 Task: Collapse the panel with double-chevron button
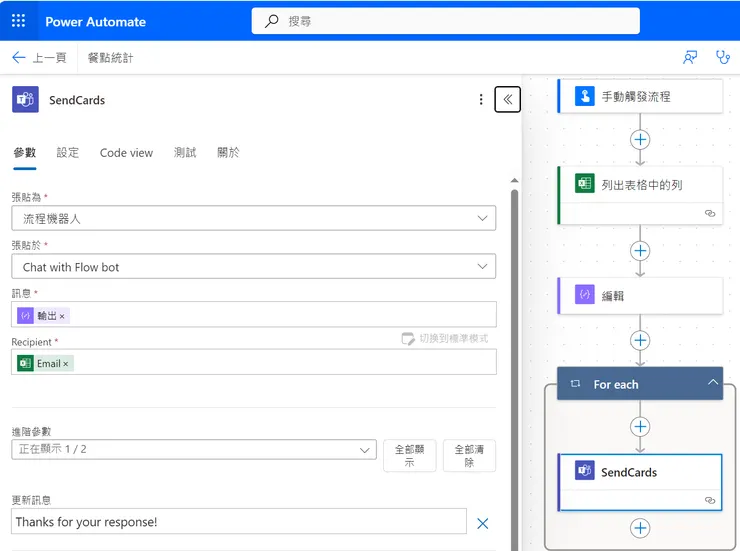[507, 100]
